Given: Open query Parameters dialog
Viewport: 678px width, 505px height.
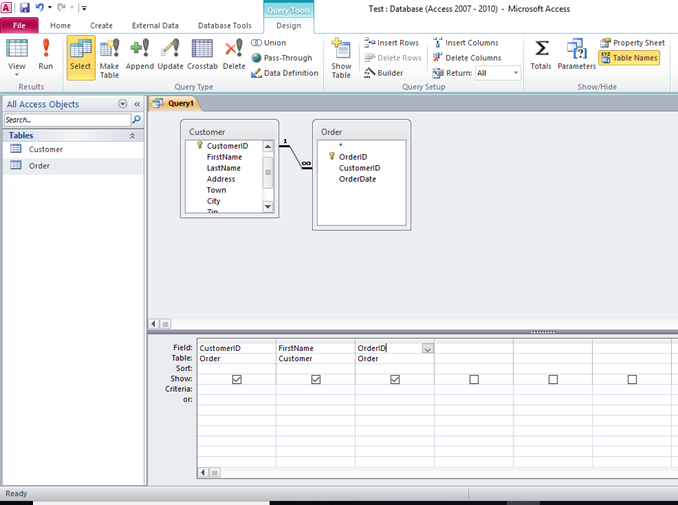Looking at the screenshot, I should click(576, 54).
